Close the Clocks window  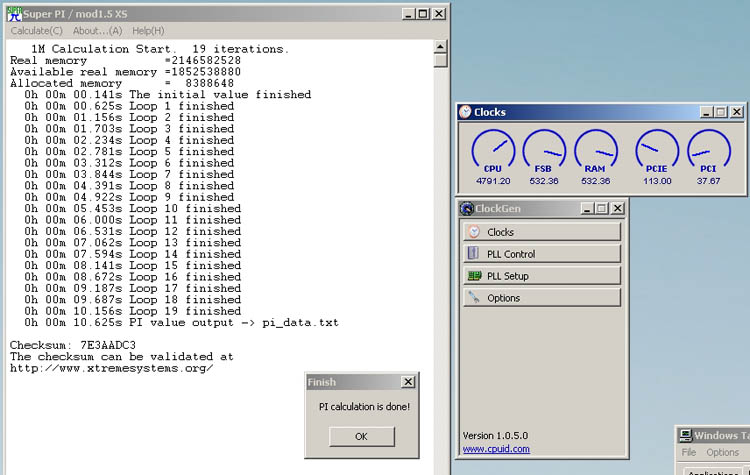737,112
